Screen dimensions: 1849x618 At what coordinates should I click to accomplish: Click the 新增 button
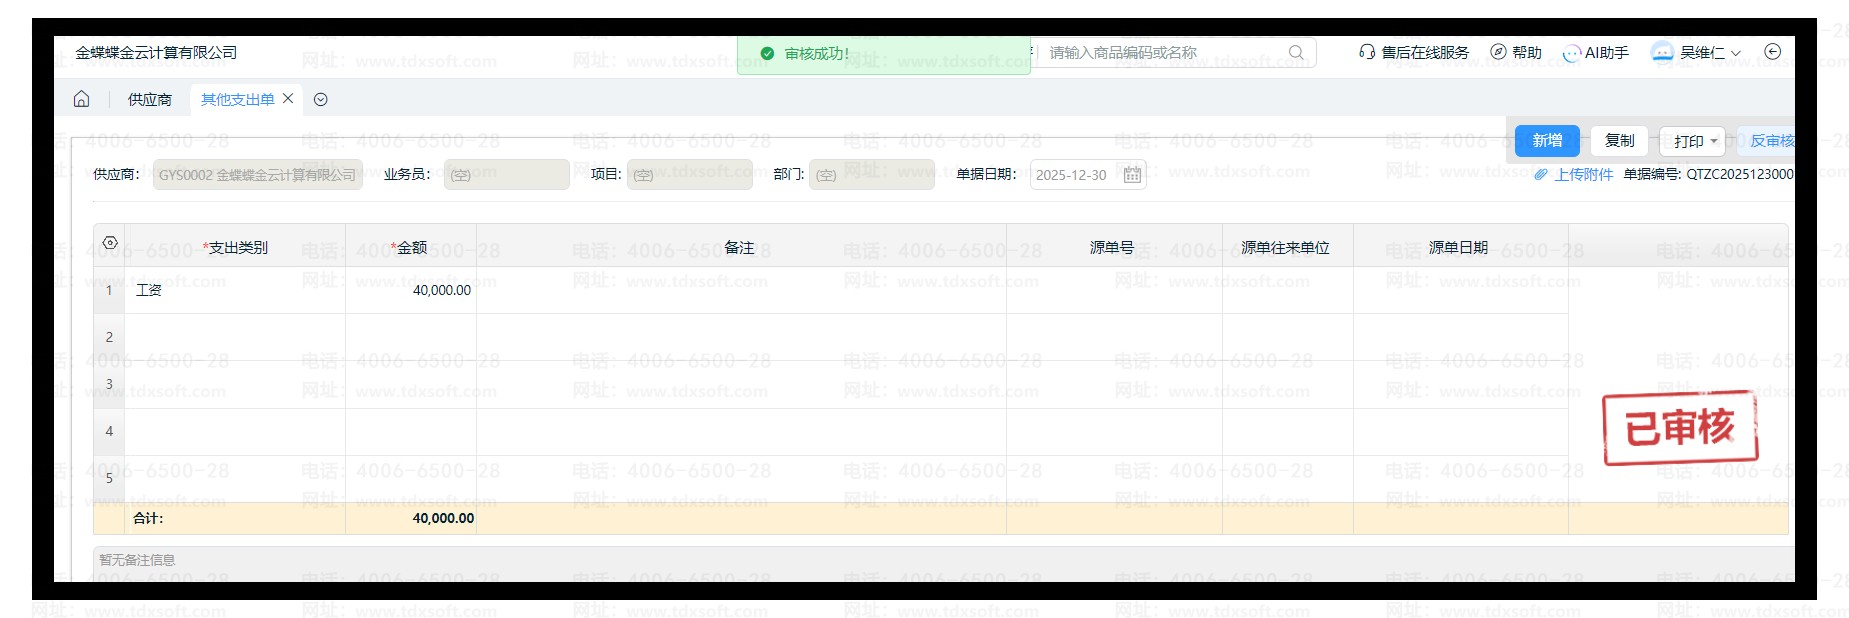[x=1547, y=141]
